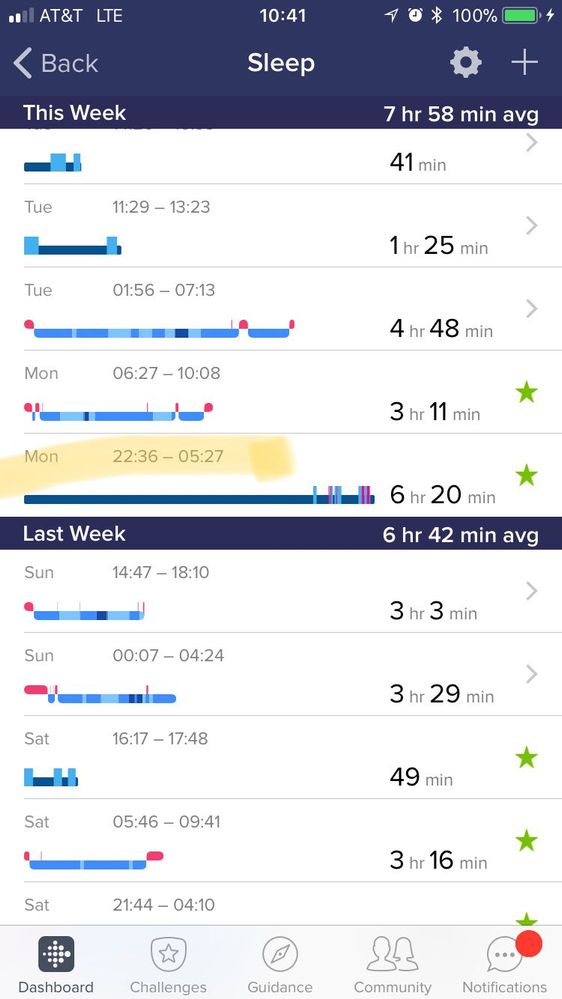The height and width of the screenshot is (999, 562).
Task: Open sleep settings gear icon
Action: point(466,63)
